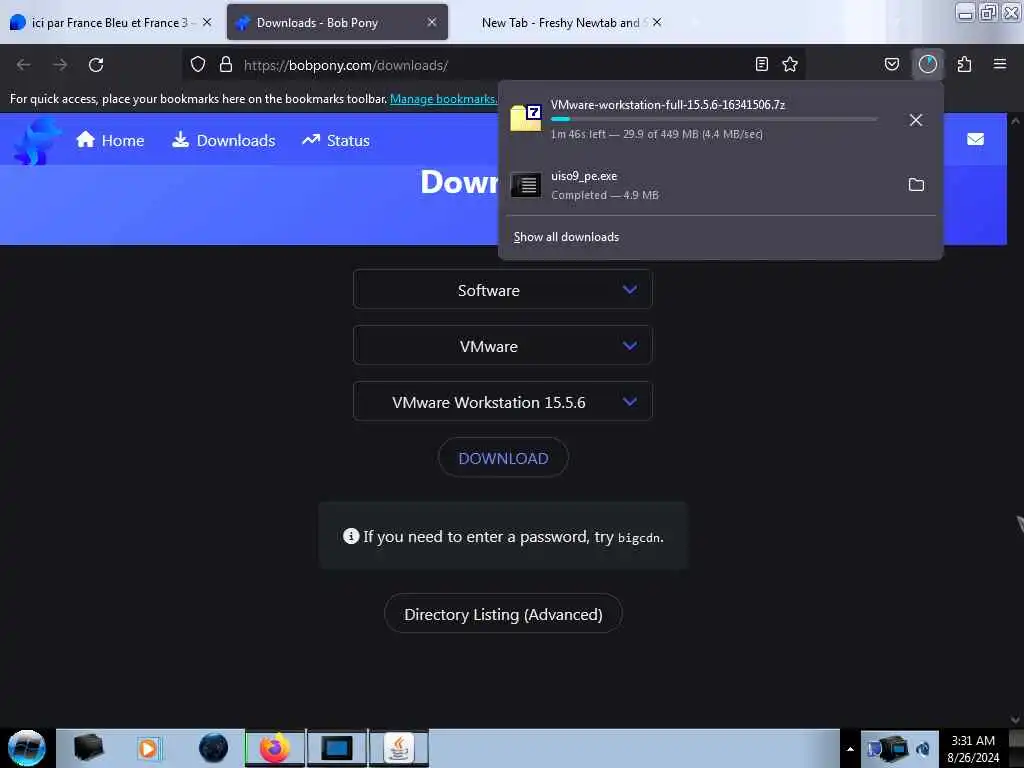Open Status navigation link
The width and height of the screenshot is (1024, 768).
336,140
